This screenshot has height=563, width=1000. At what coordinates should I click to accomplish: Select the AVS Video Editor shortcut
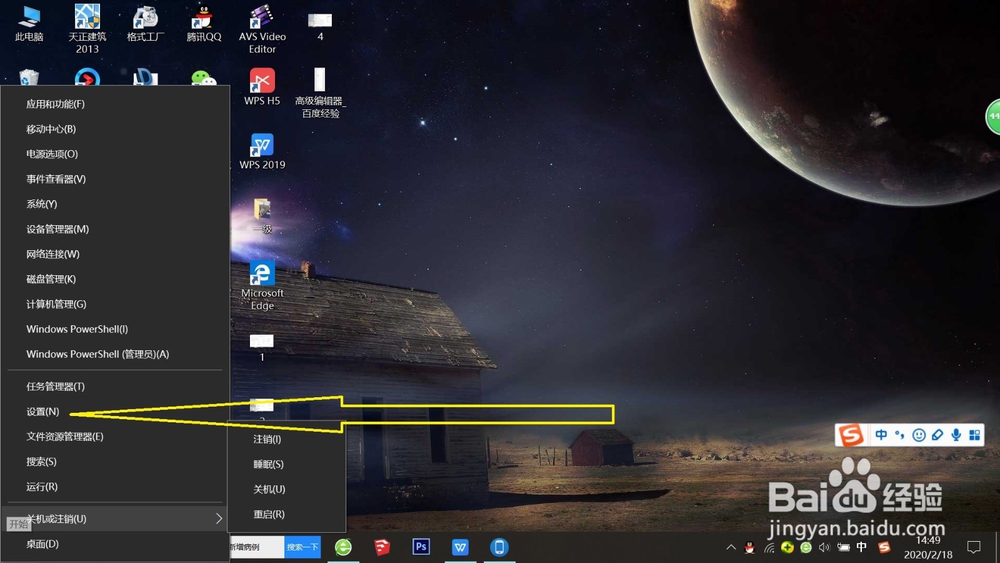262,29
